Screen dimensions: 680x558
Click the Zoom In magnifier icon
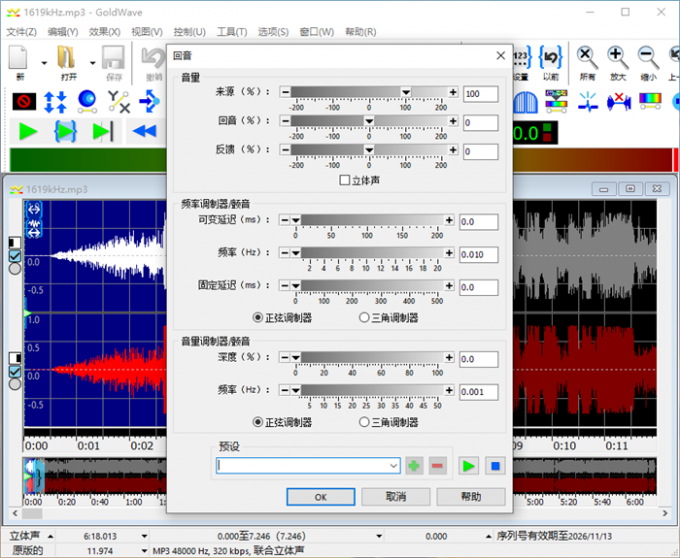(x=618, y=58)
